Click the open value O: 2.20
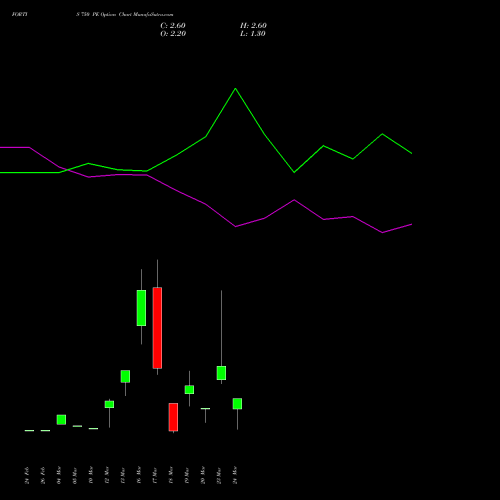 [x=173, y=34]
